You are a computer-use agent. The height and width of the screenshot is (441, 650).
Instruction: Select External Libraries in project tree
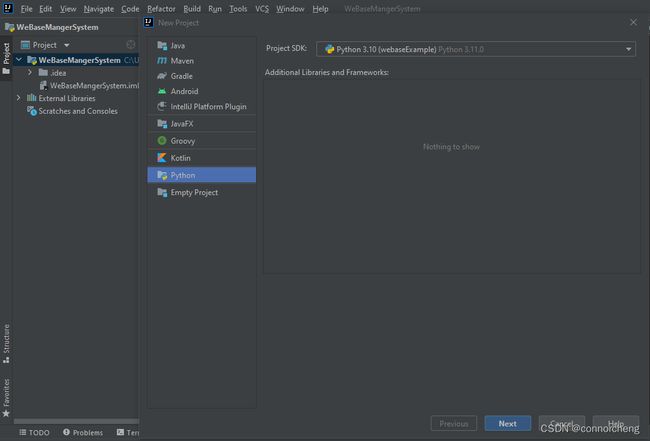pyautogui.click(x=61, y=98)
